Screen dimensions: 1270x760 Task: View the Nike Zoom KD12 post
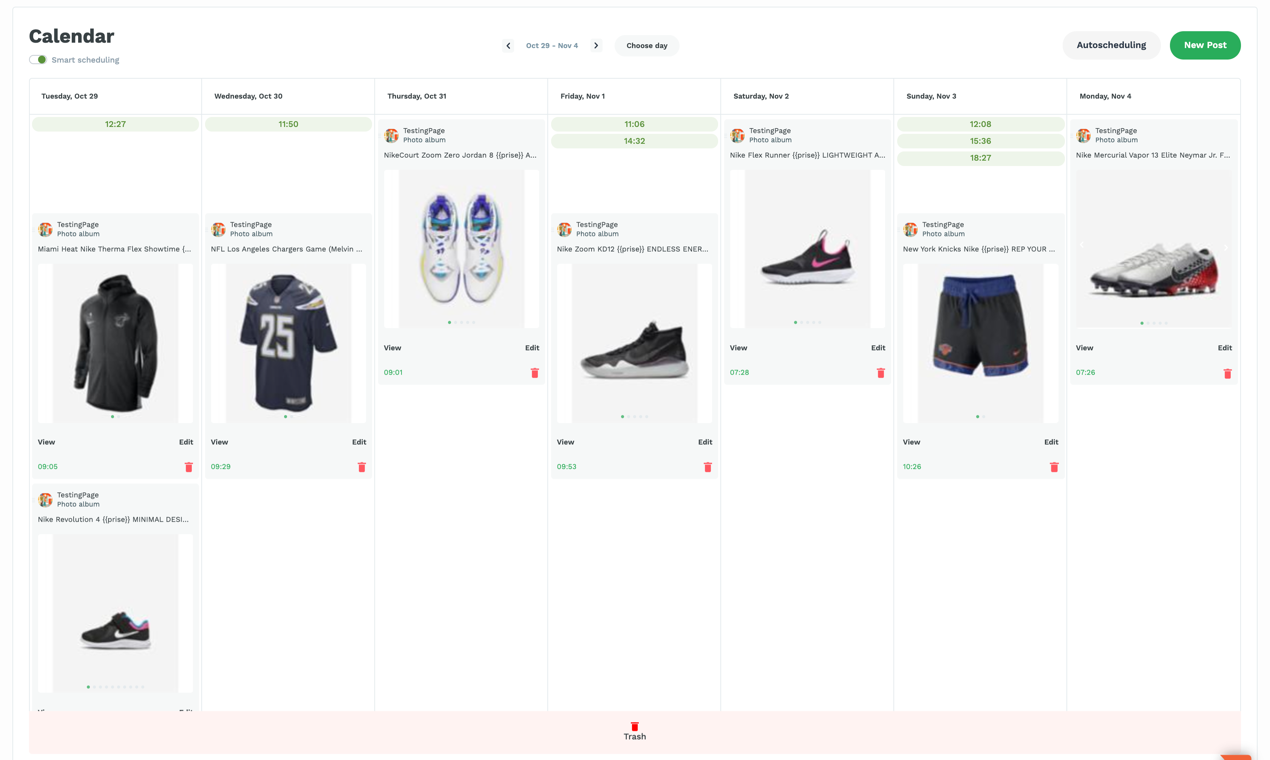point(565,442)
